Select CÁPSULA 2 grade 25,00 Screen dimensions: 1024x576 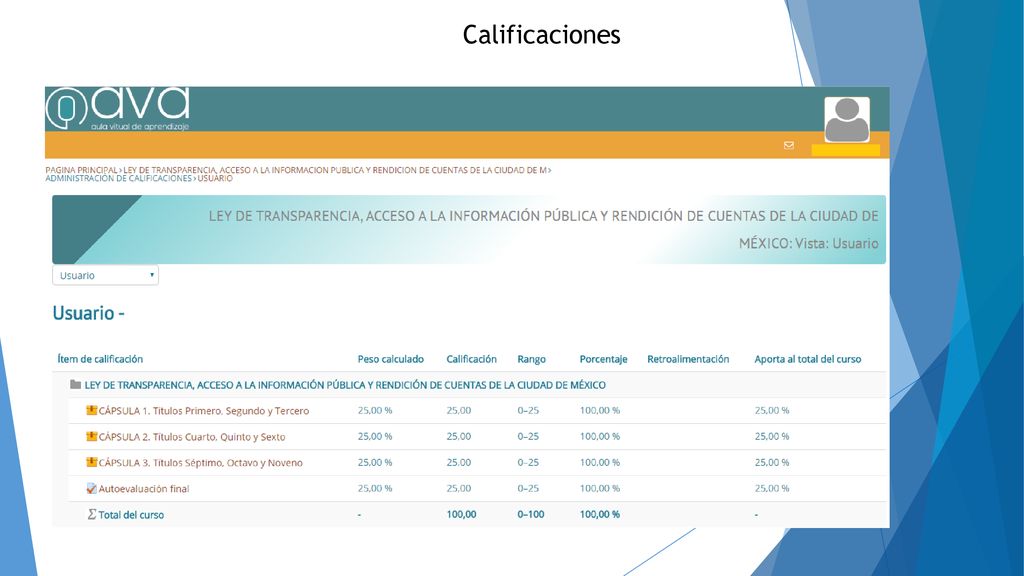point(459,436)
